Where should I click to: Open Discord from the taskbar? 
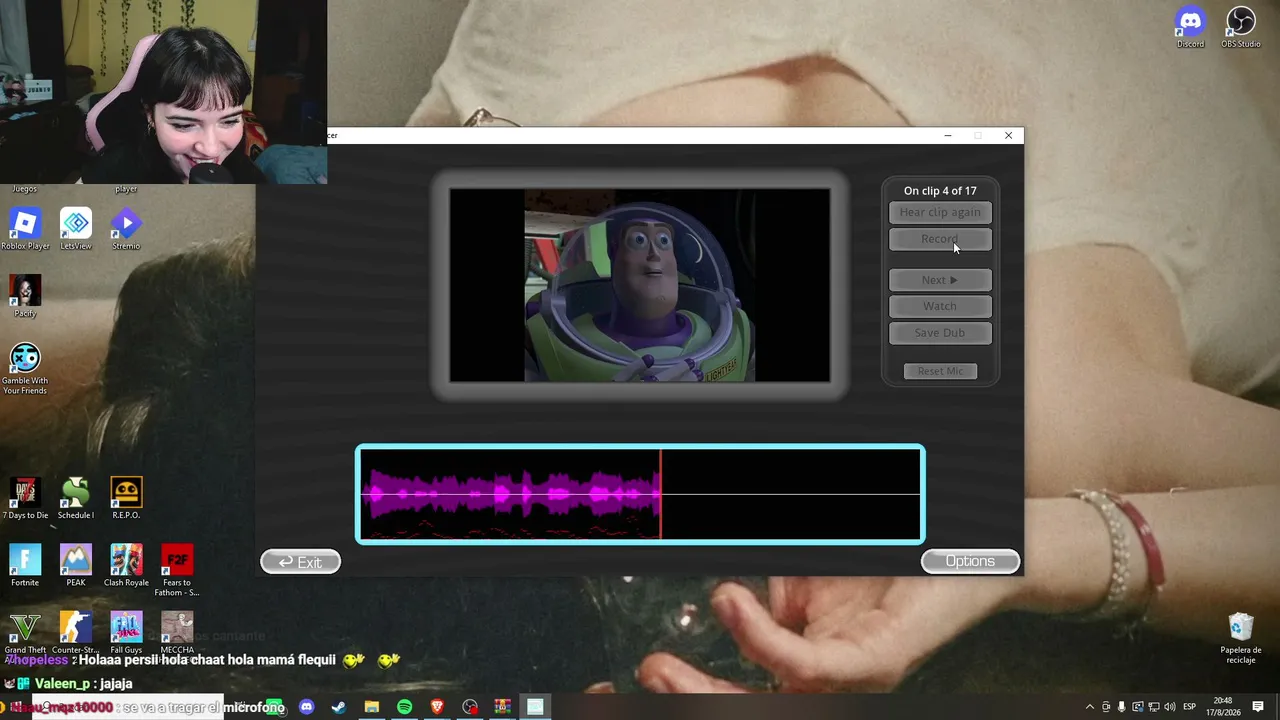pos(306,707)
